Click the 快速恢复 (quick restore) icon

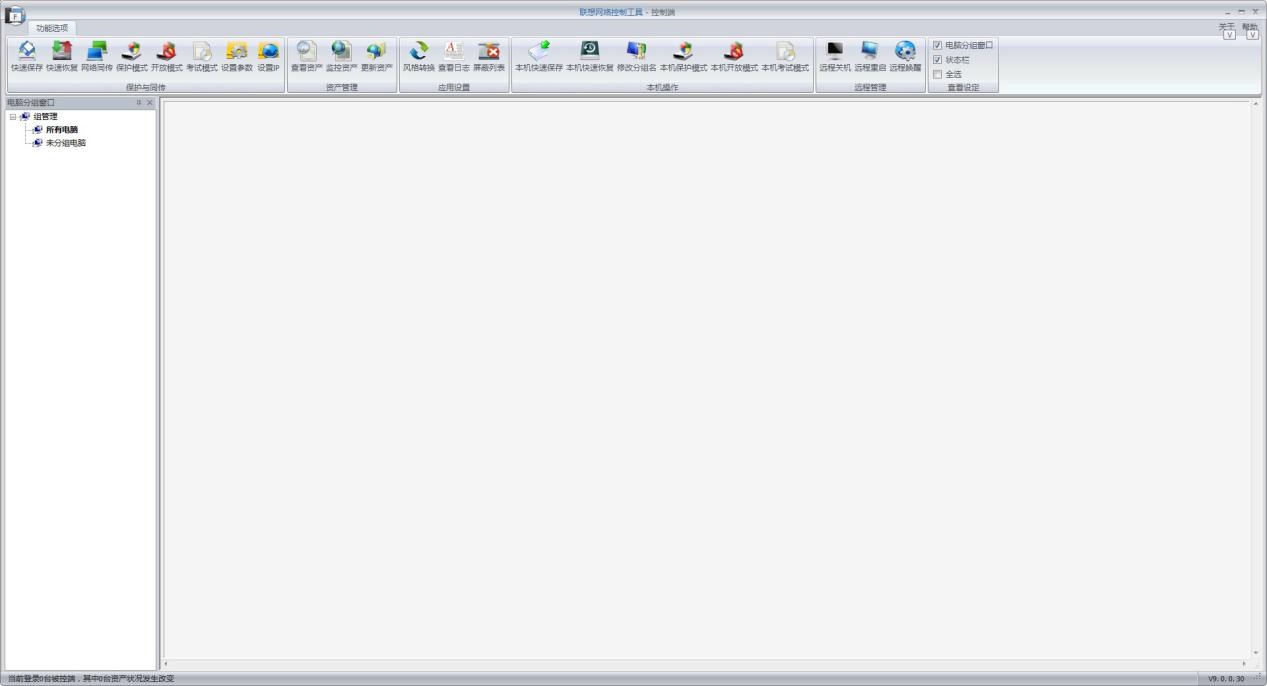tap(62, 57)
